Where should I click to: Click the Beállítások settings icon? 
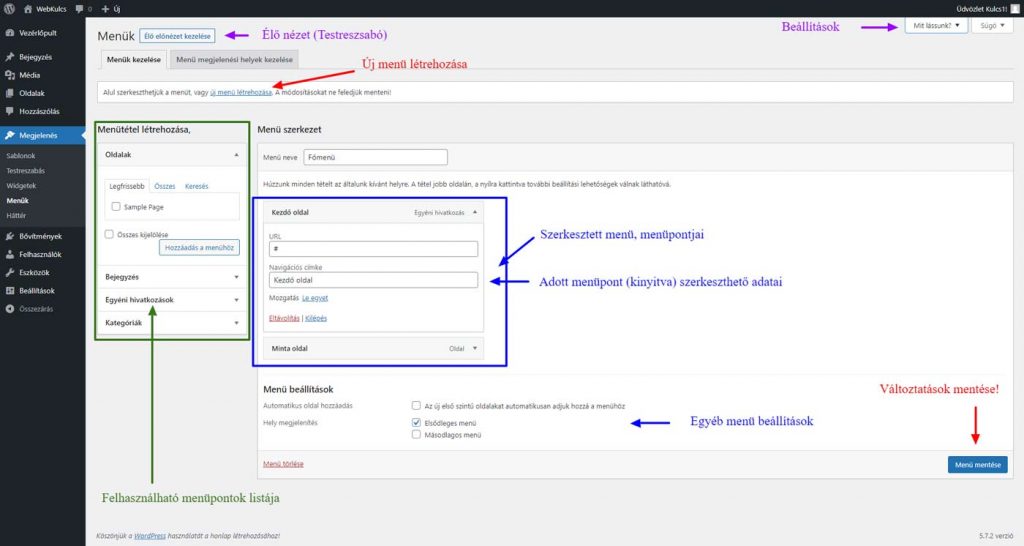[10, 291]
